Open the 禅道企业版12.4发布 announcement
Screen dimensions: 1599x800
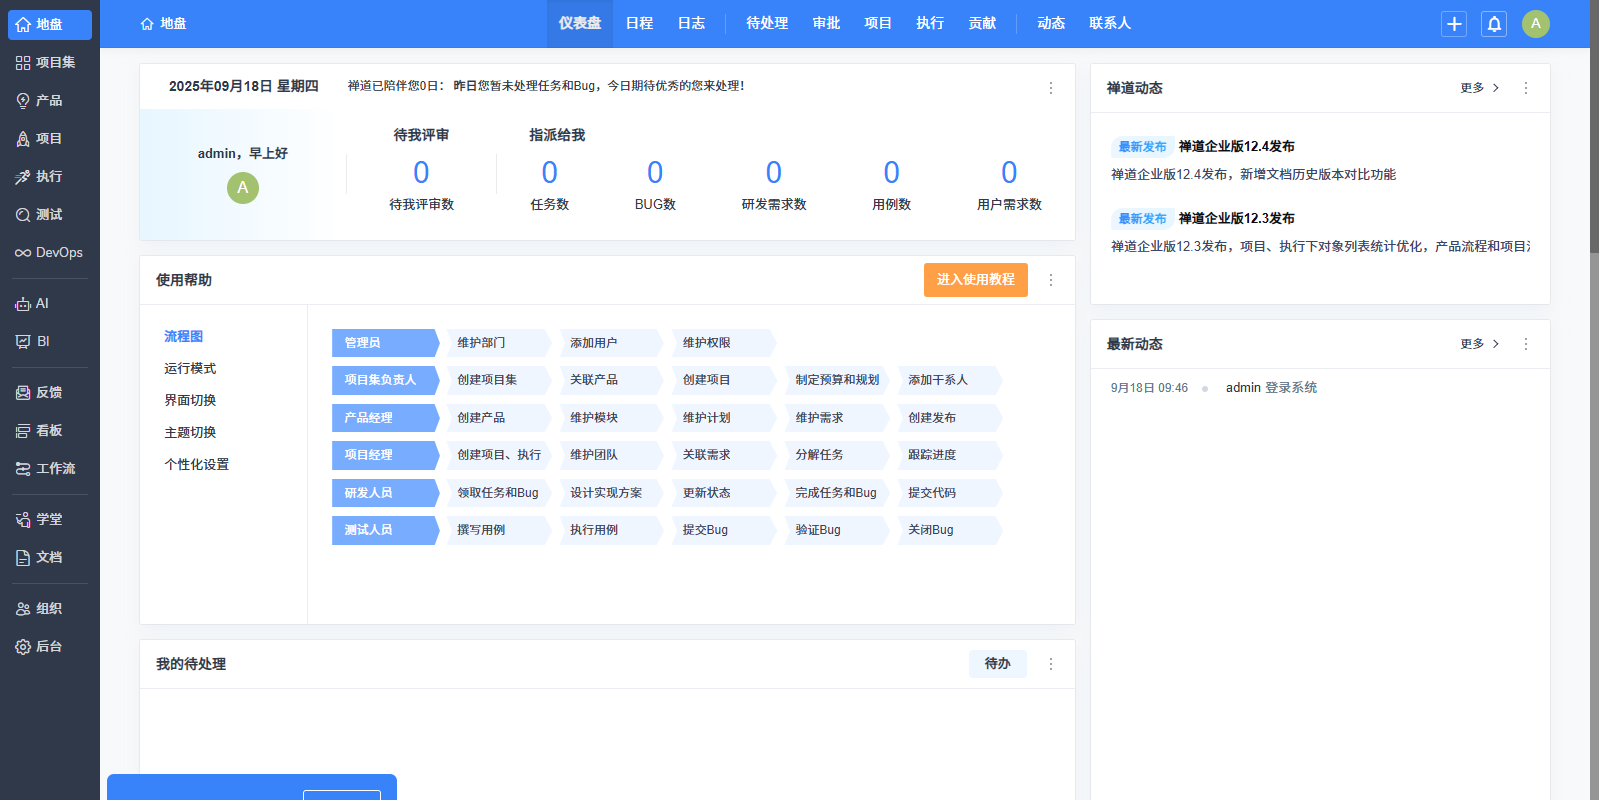pyautogui.click(x=1236, y=147)
